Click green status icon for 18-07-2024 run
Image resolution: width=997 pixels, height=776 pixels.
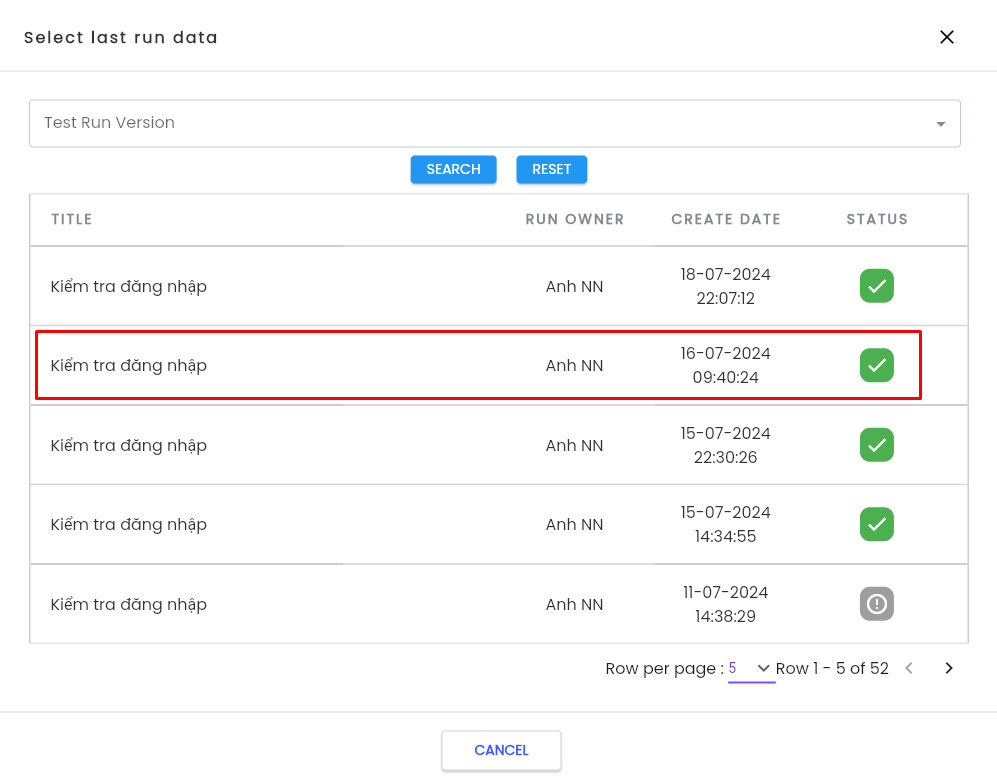[877, 286]
